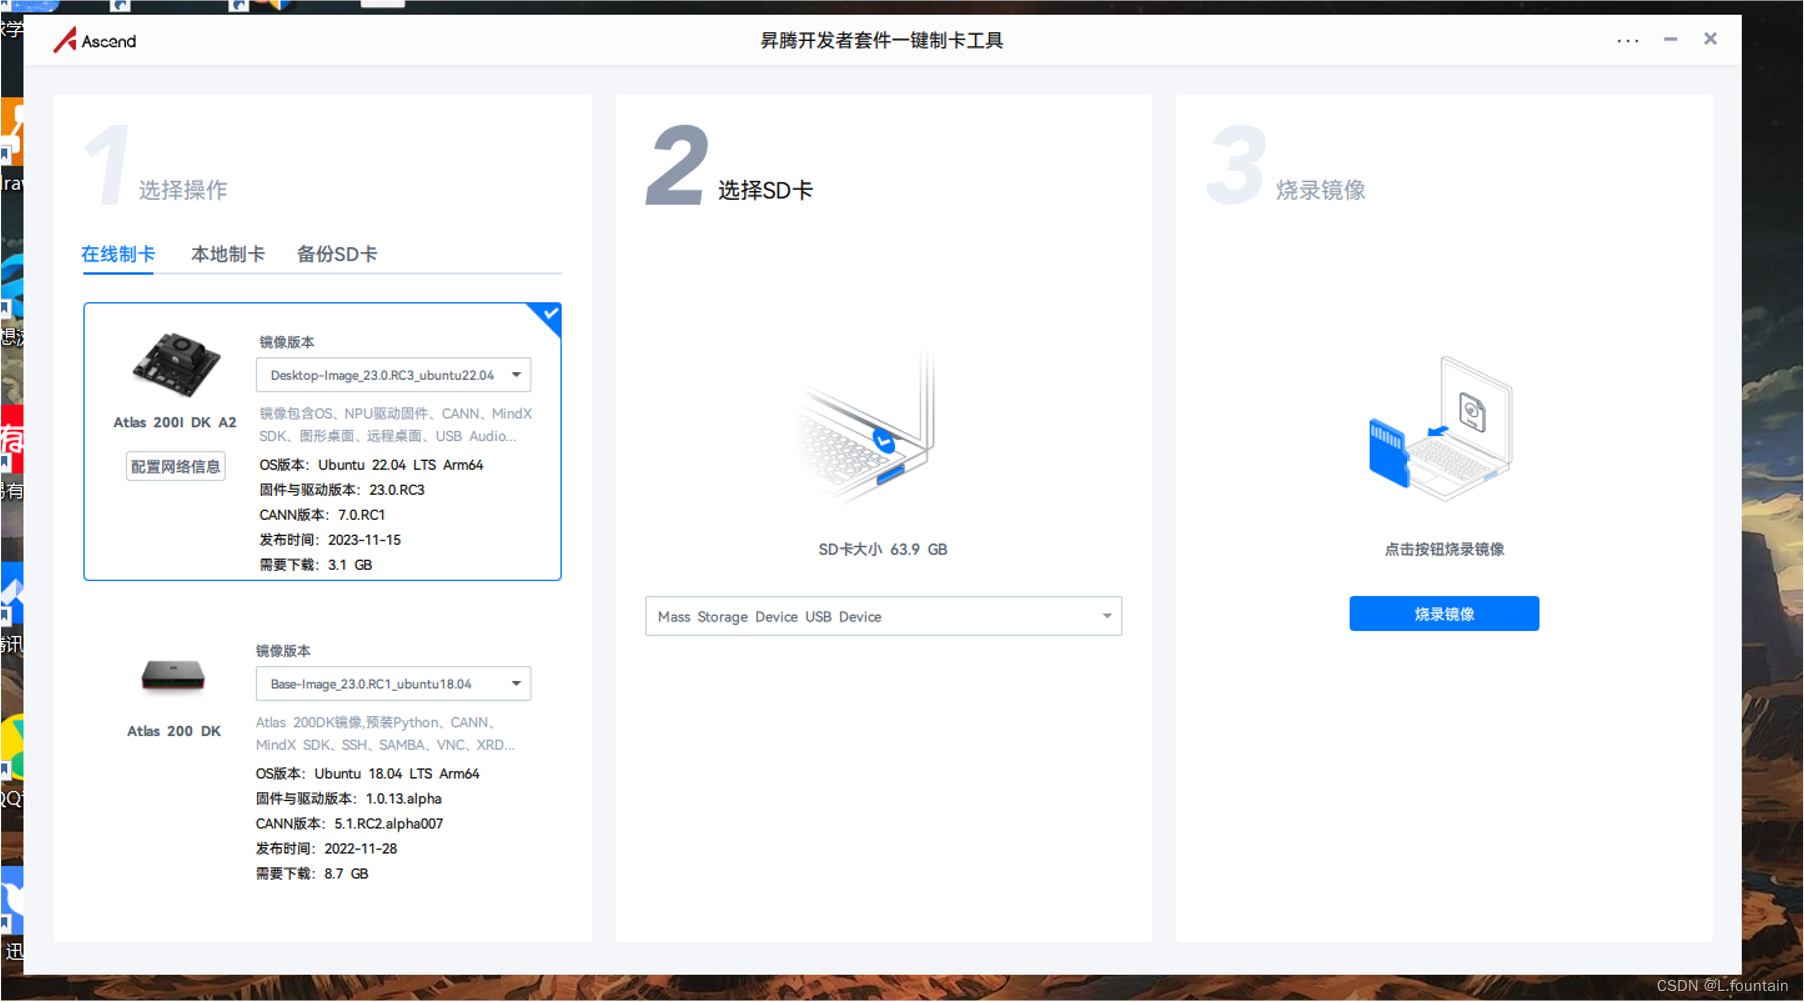Click the Ubuntu 22.04 LTS Arm64 OS version text
Viewport: 1804px width, 1002px height.
pos(371,465)
